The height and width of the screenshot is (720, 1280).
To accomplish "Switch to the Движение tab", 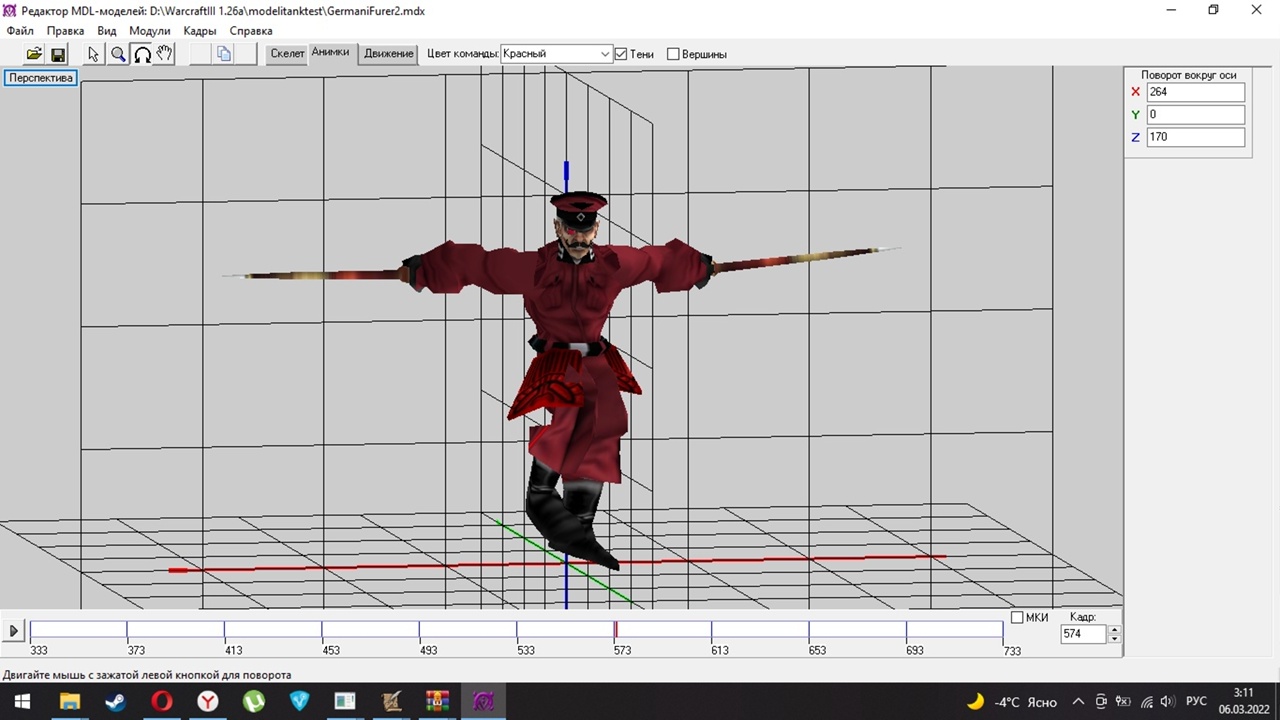I will point(389,54).
